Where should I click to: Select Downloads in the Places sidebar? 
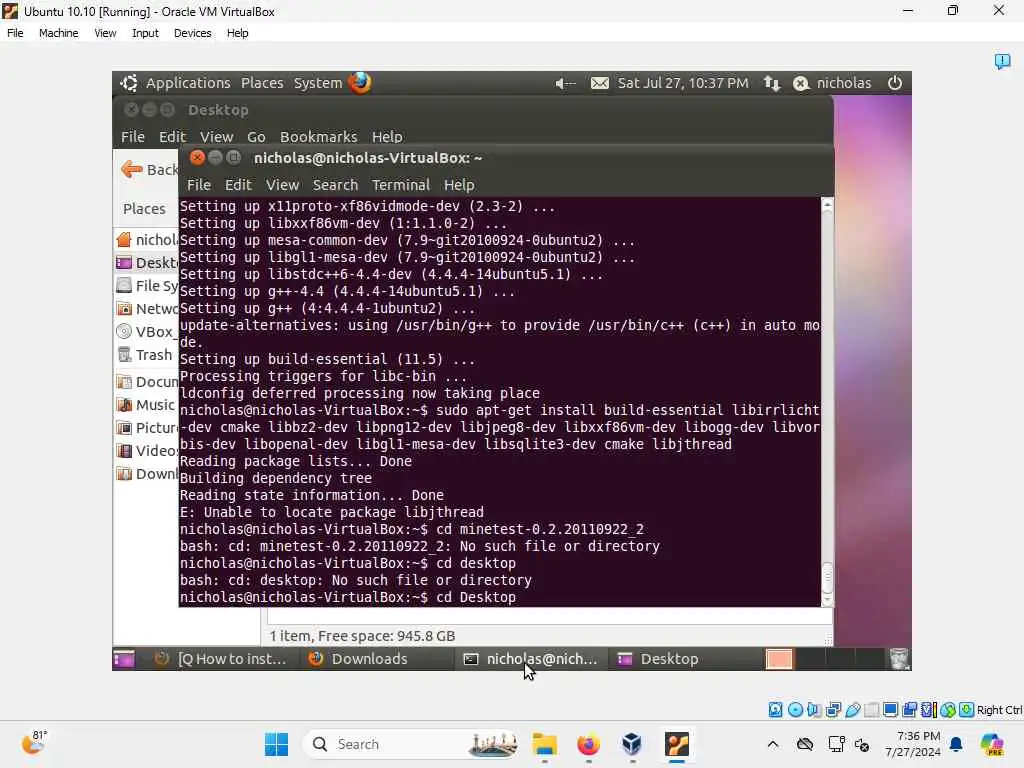(x=147, y=473)
